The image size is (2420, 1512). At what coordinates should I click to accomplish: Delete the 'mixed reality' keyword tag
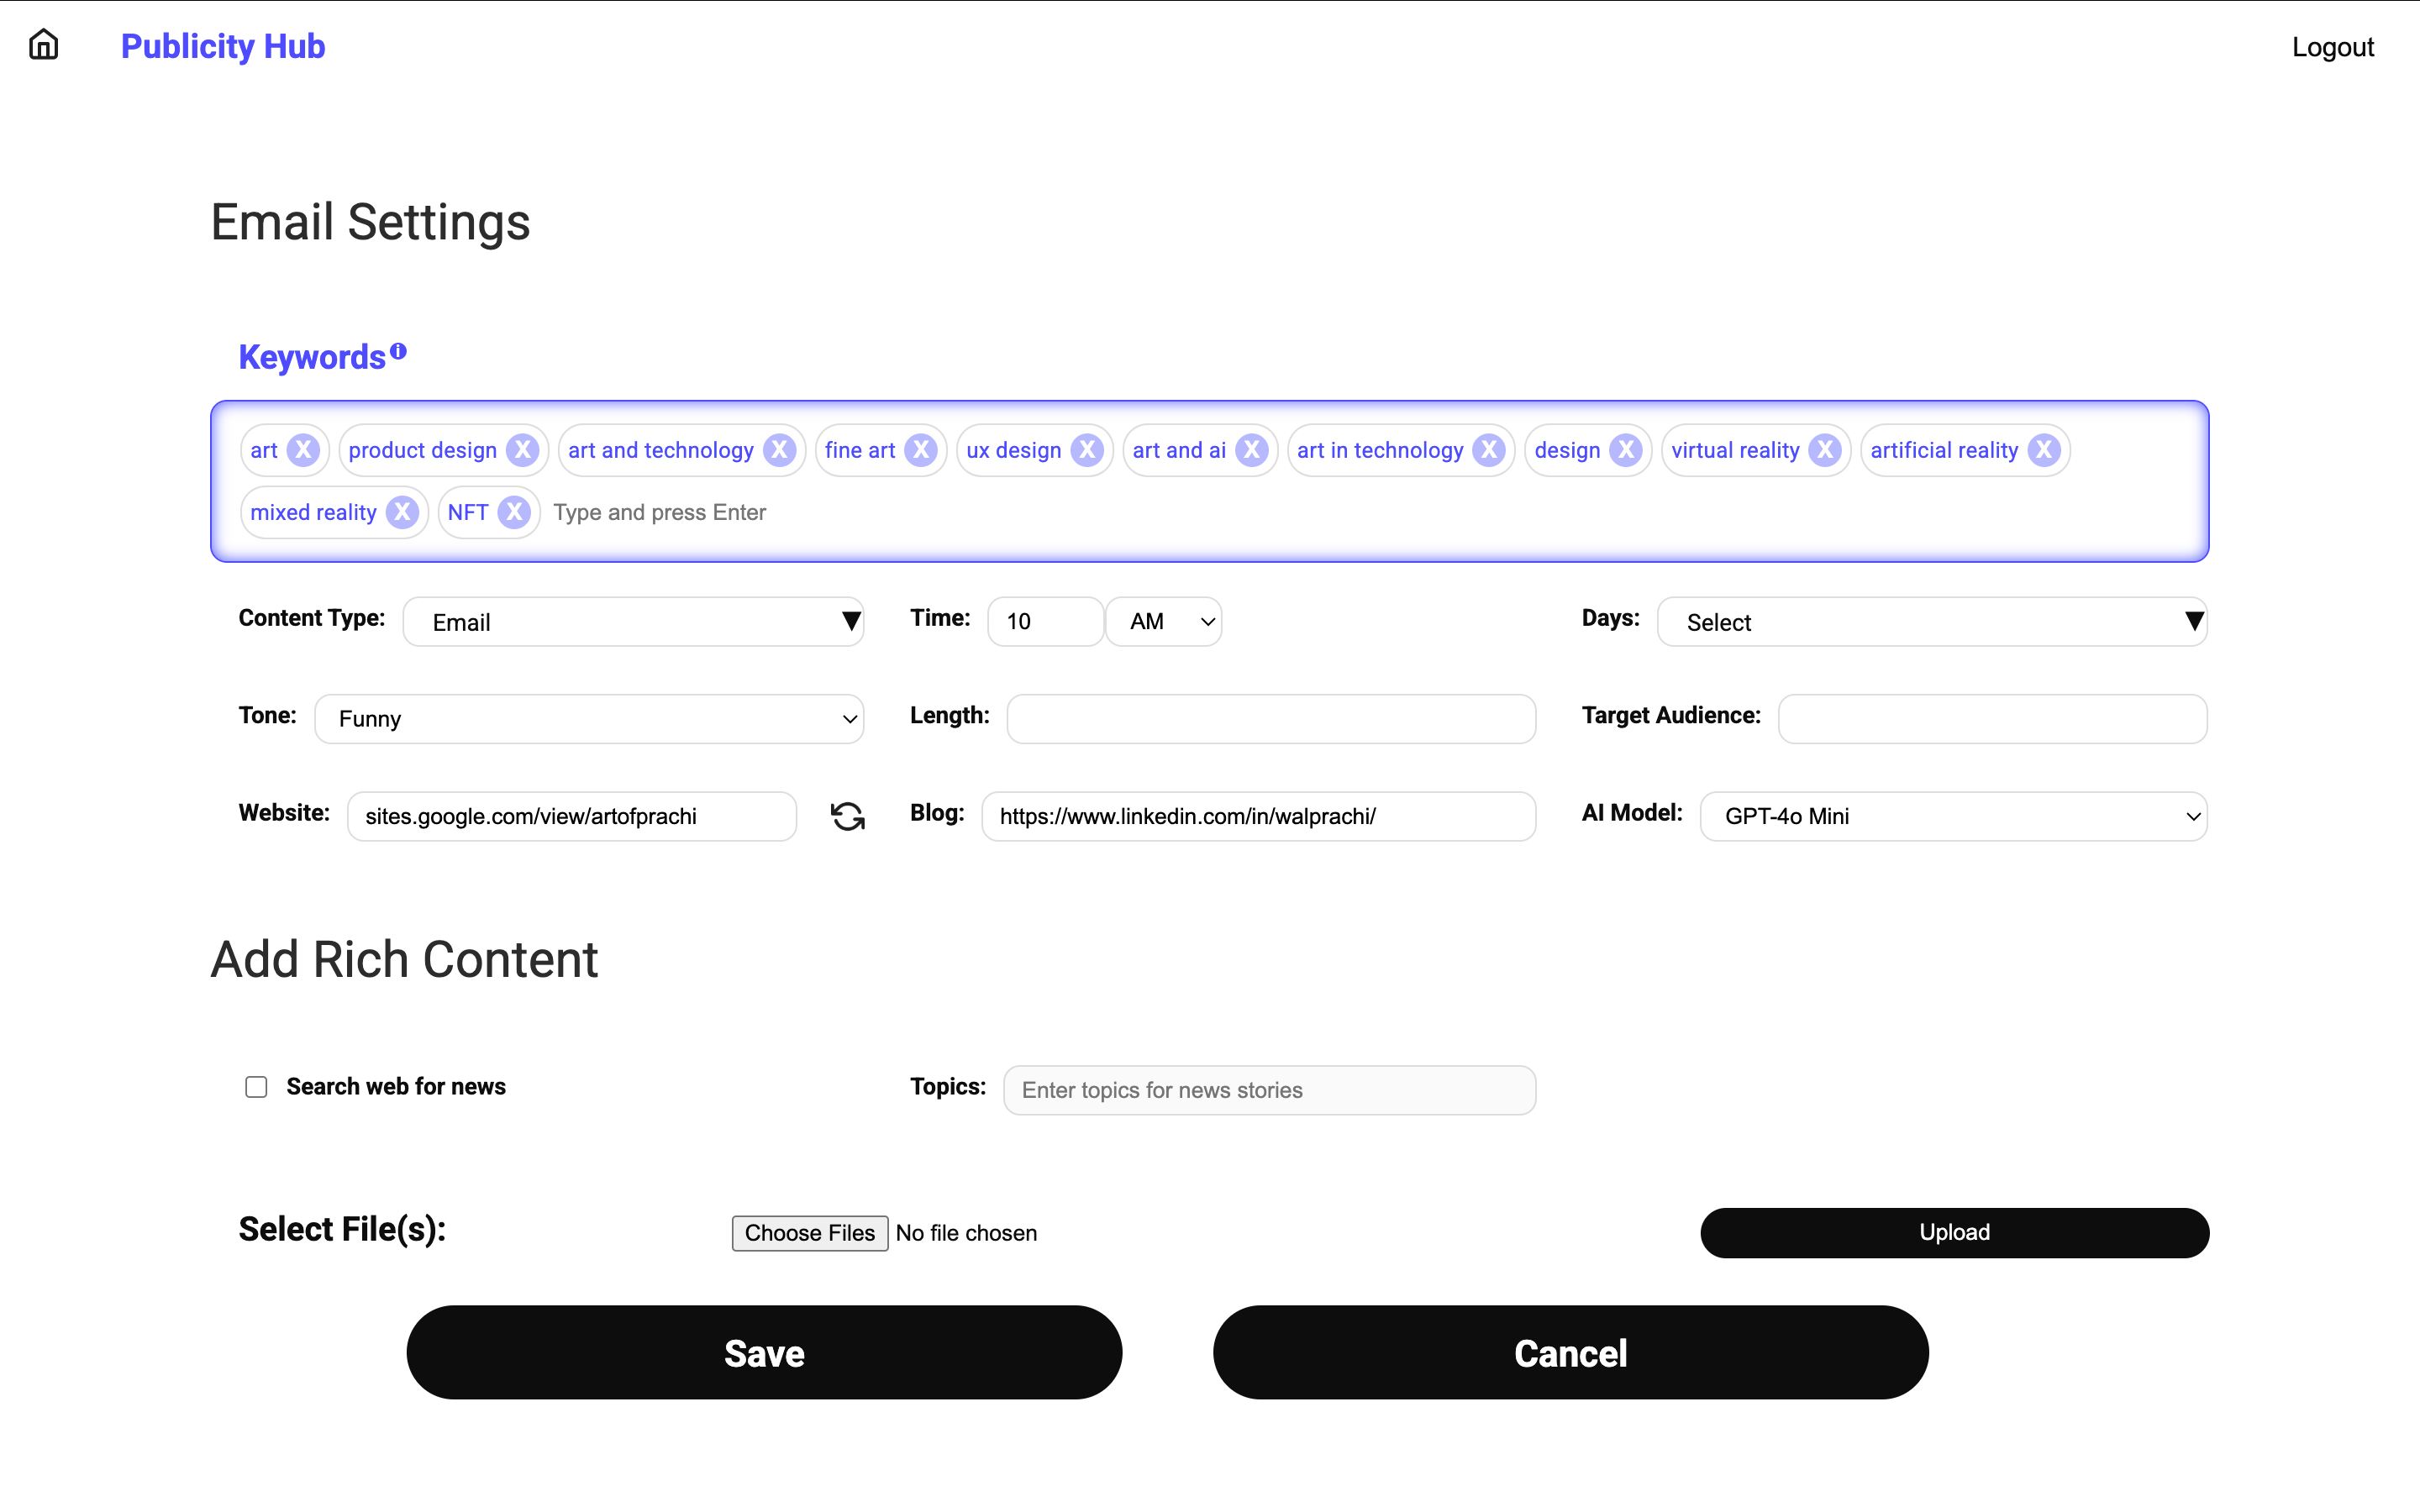coord(402,512)
